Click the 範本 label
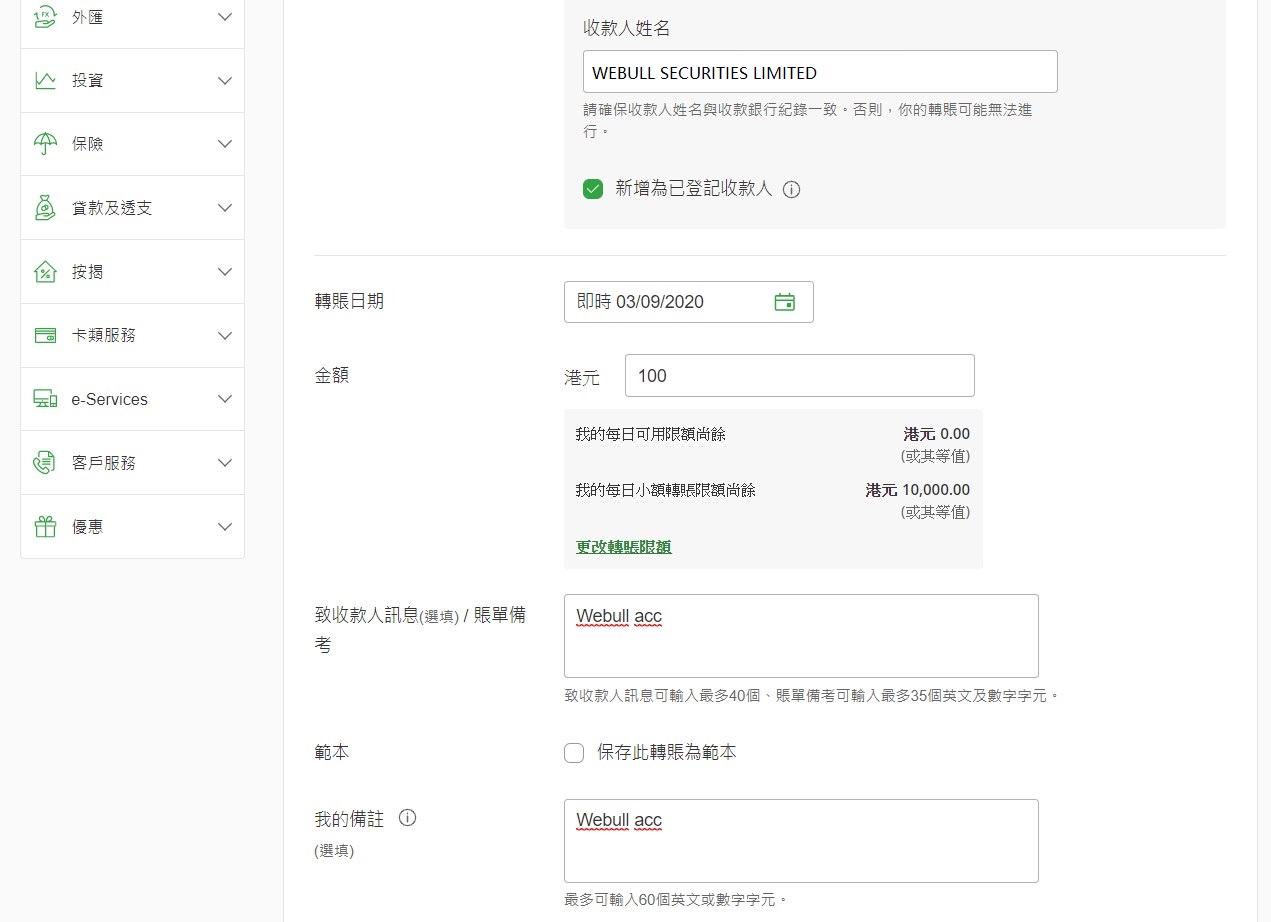1271x922 pixels. point(332,753)
